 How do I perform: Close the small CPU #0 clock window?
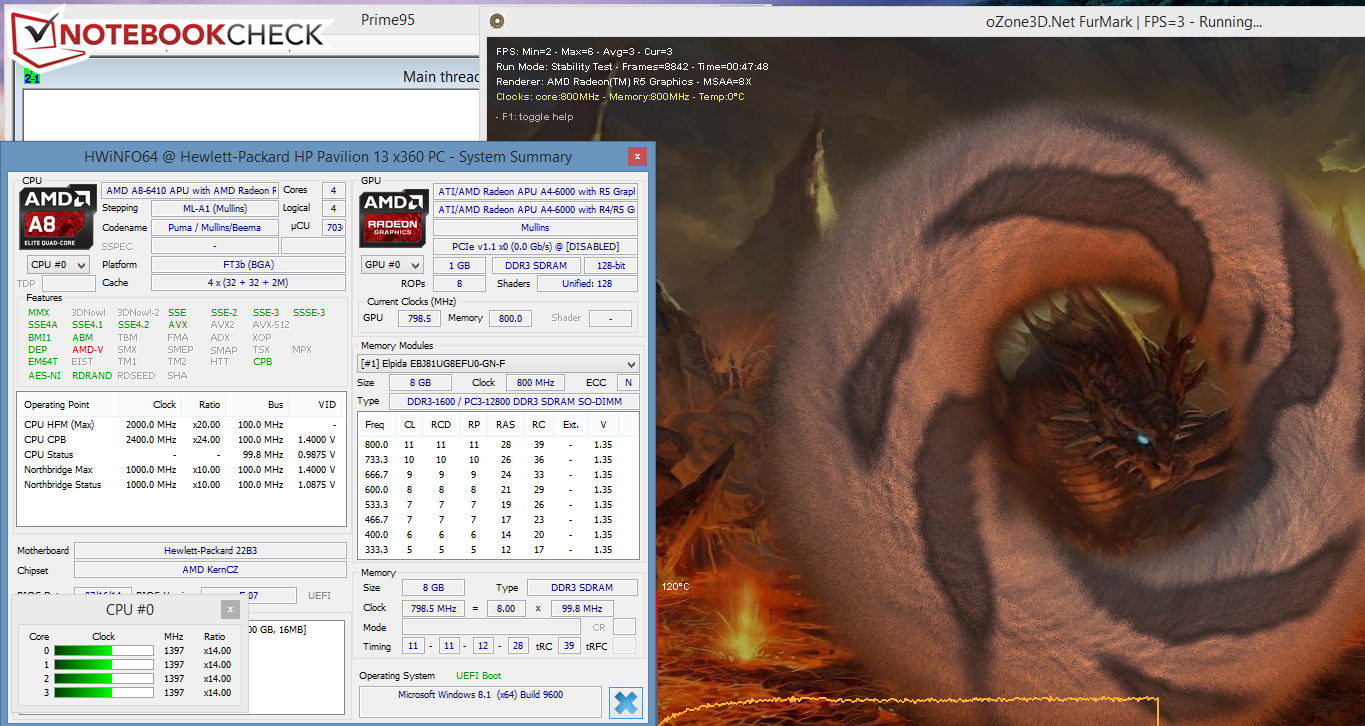[231, 609]
